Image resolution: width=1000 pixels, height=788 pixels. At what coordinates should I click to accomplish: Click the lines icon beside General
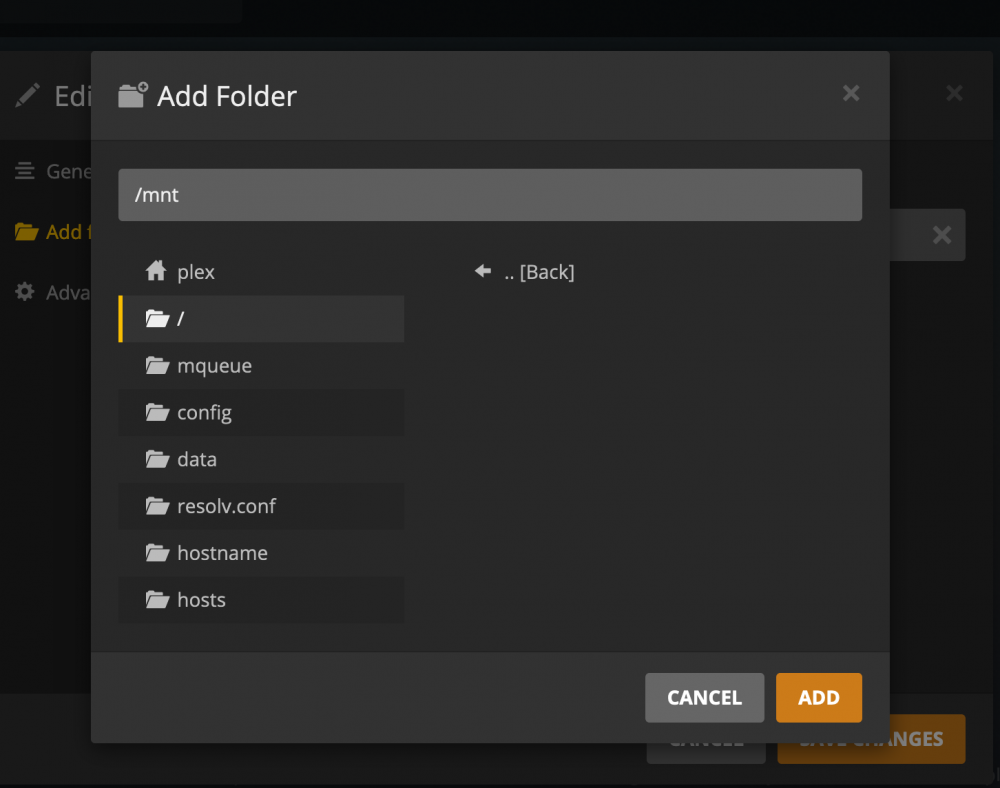tap(25, 171)
